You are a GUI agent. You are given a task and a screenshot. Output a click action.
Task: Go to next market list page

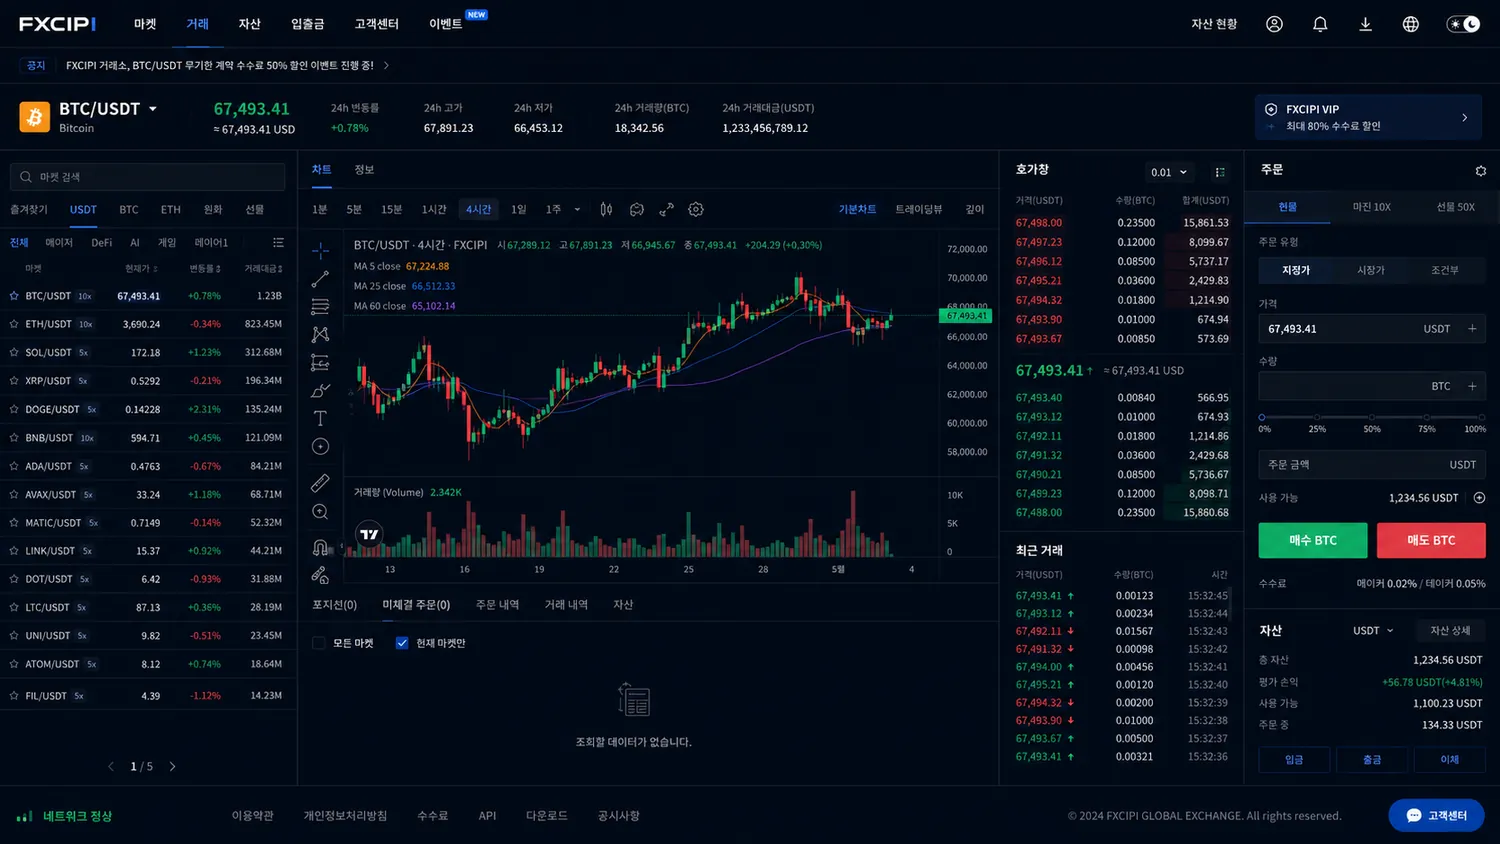(172, 767)
